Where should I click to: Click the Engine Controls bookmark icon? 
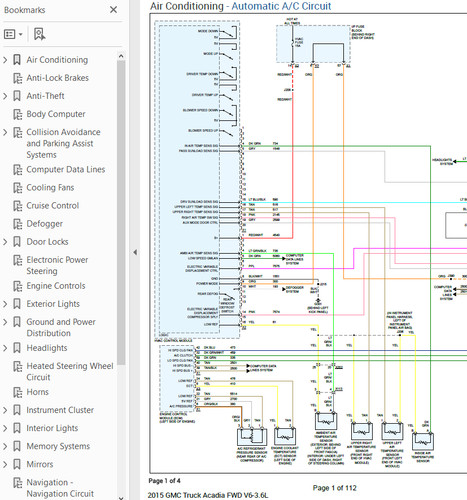pos(17,286)
